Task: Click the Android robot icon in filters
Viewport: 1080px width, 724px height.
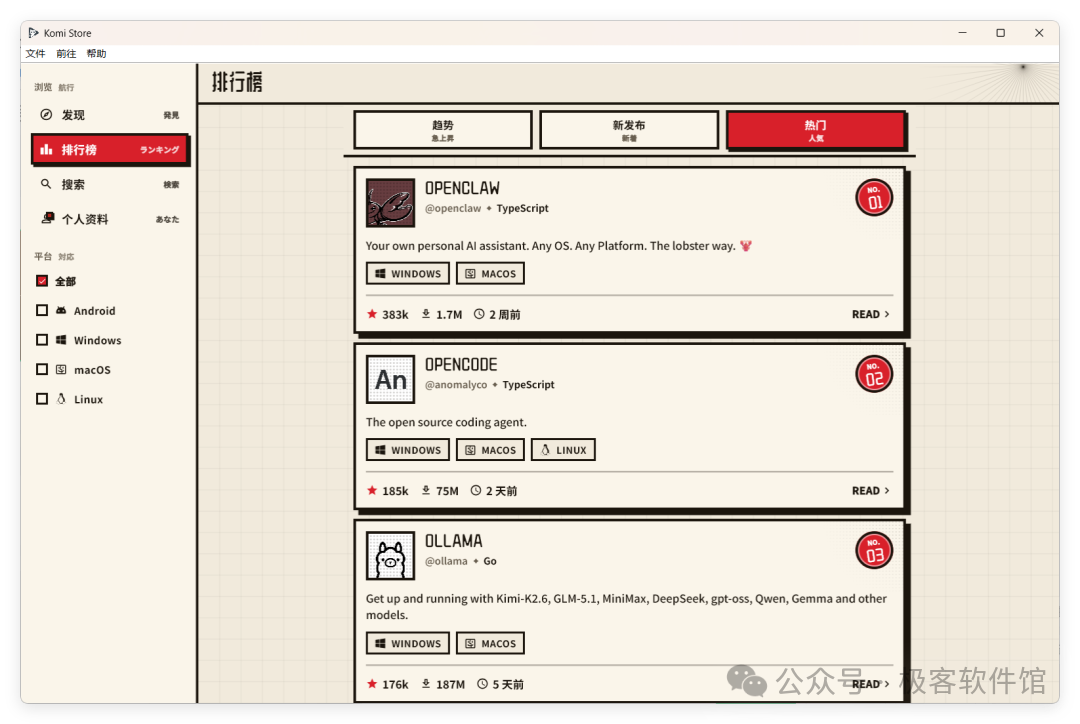Action: [61, 311]
